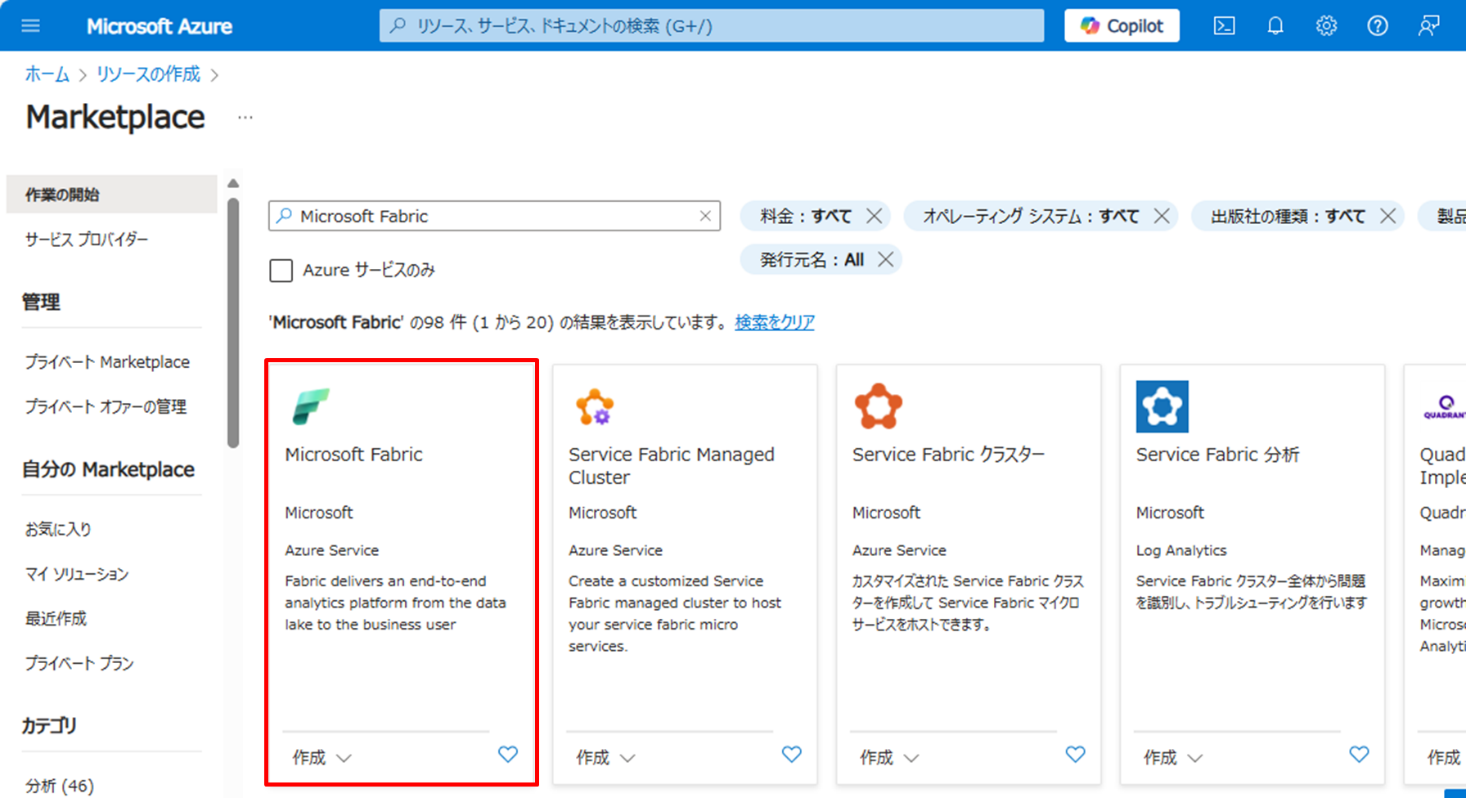1466x798 pixels.
Task: Expand 作成 dropdown on Microsoft Fabric card
Action: pyautogui.click(x=322, y=757)
